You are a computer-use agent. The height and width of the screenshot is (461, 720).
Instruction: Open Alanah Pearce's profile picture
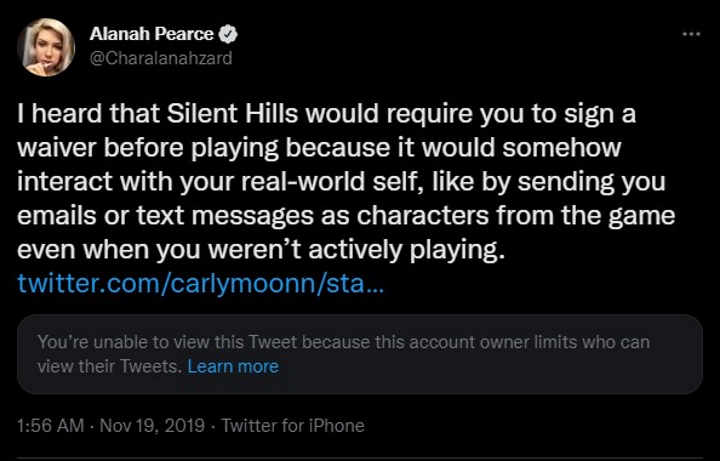pyautogui.click(x=46, y=46)
